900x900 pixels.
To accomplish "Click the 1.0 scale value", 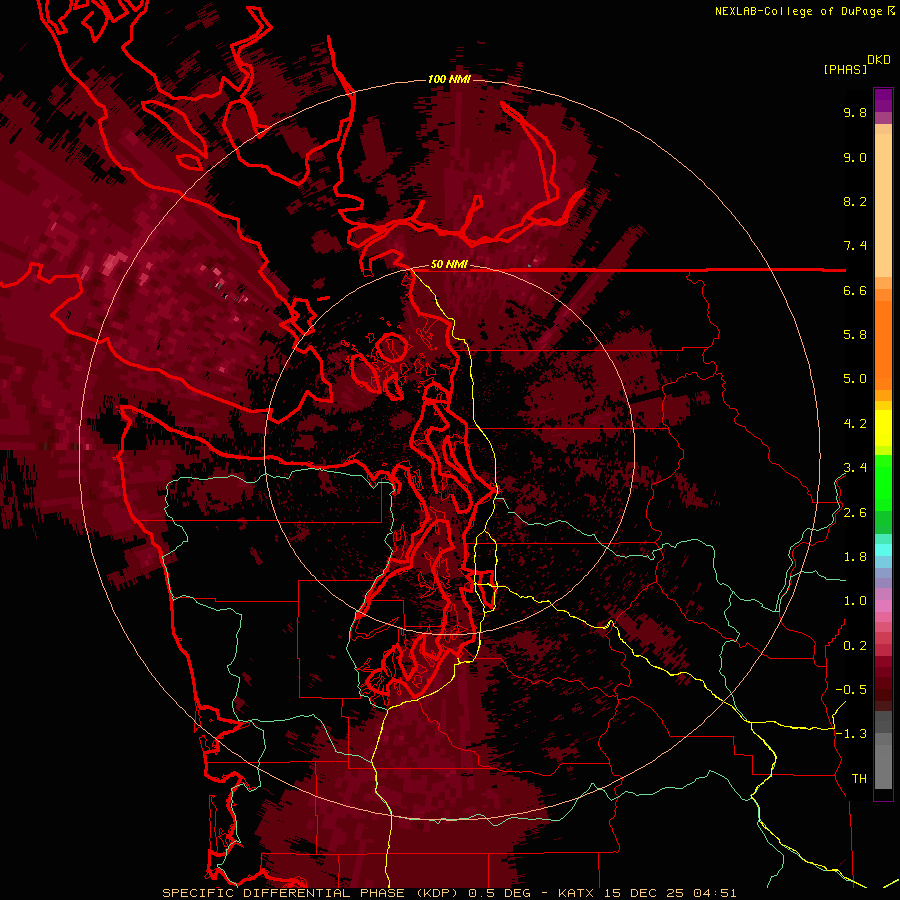I will (x=855, y=601).
